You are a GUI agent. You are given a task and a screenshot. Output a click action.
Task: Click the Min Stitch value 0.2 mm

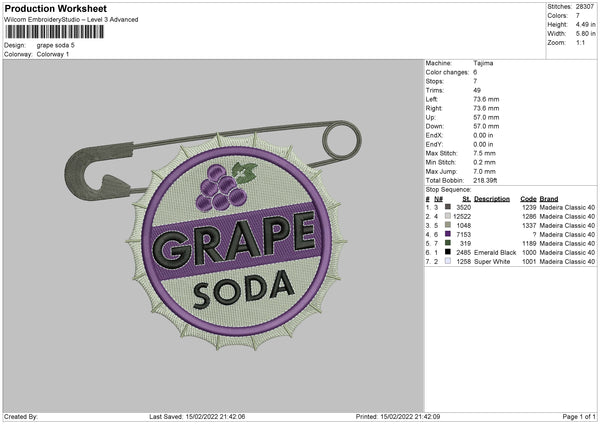[x=484, y=162]
